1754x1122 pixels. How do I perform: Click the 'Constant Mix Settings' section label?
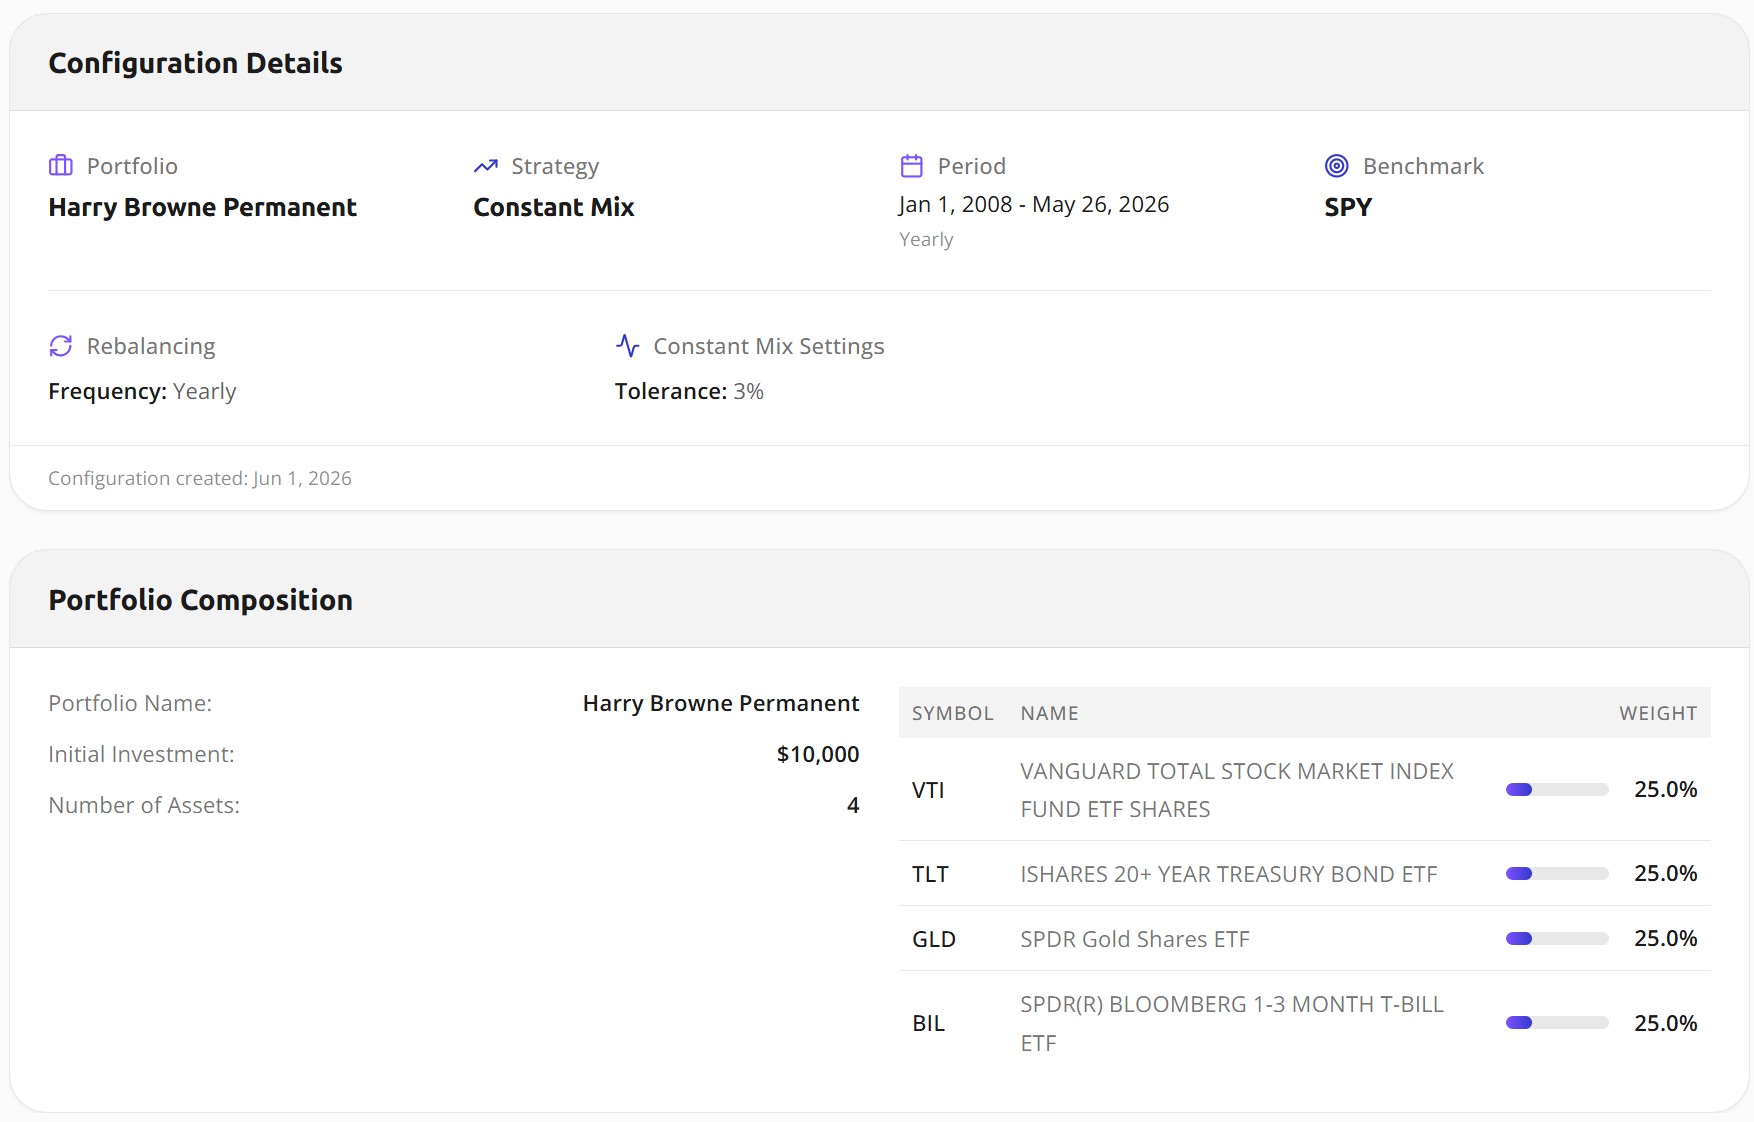point(769,346)
